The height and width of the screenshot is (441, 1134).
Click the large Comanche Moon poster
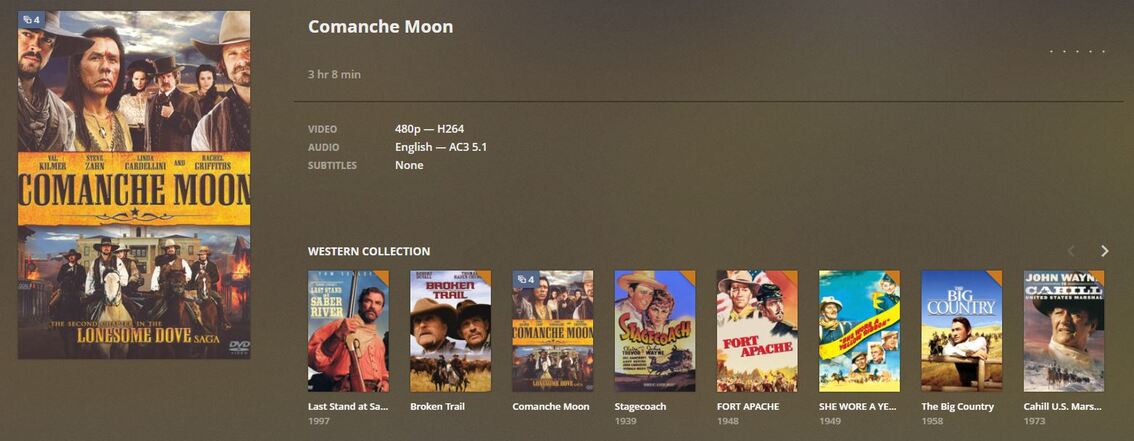pos(134,184)
